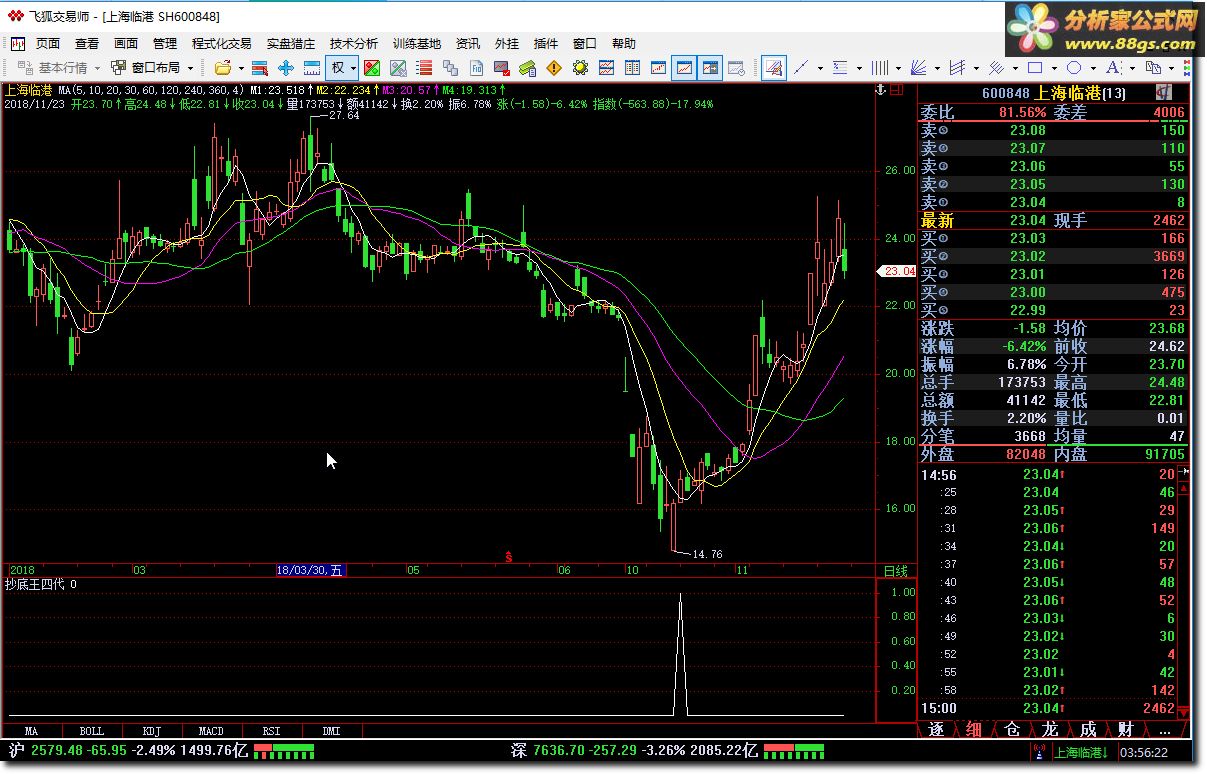1207x774 pixels.
Task: Select the MA indicator tab
Action: pyautogui.click(x=31, y=731)
